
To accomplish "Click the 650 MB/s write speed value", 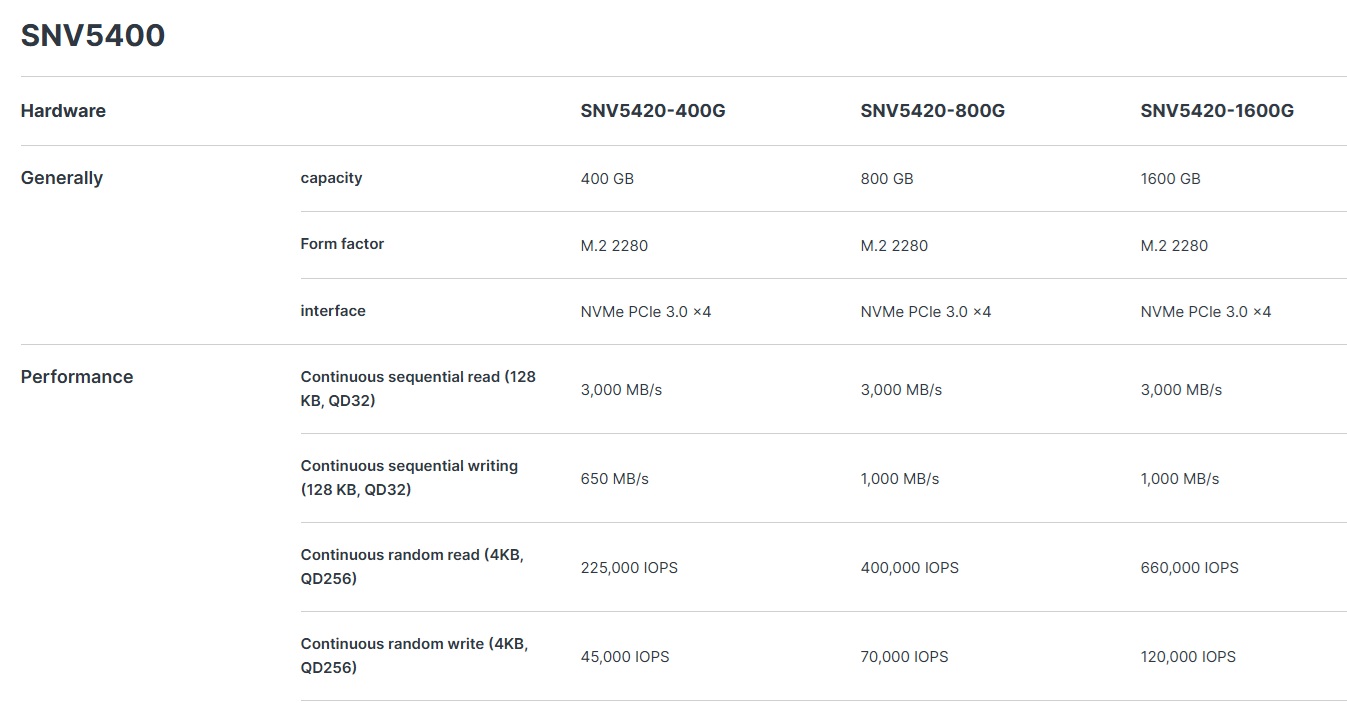I will [614, 479].
